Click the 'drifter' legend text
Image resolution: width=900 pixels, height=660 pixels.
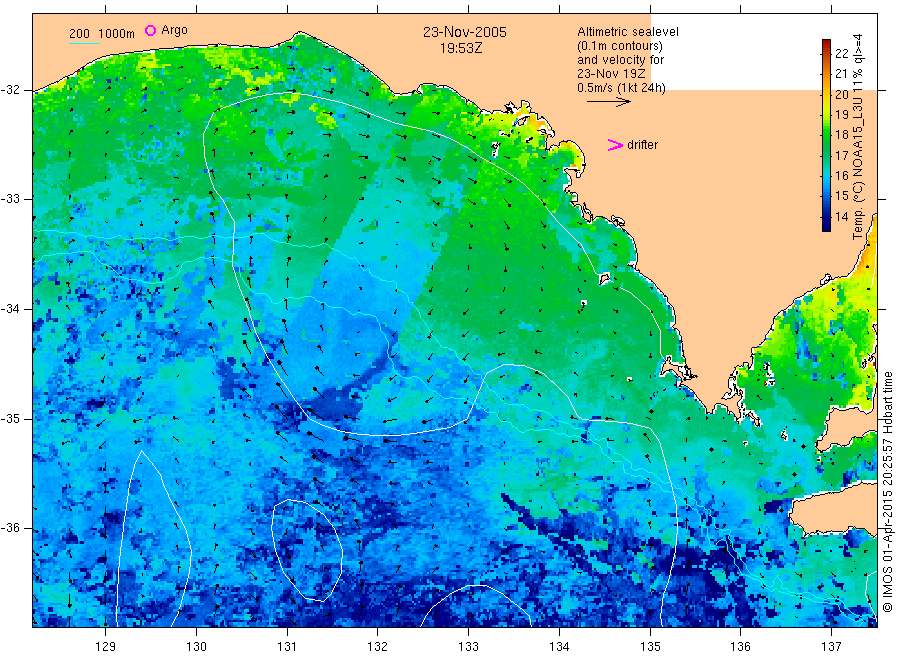pos(642,145)
